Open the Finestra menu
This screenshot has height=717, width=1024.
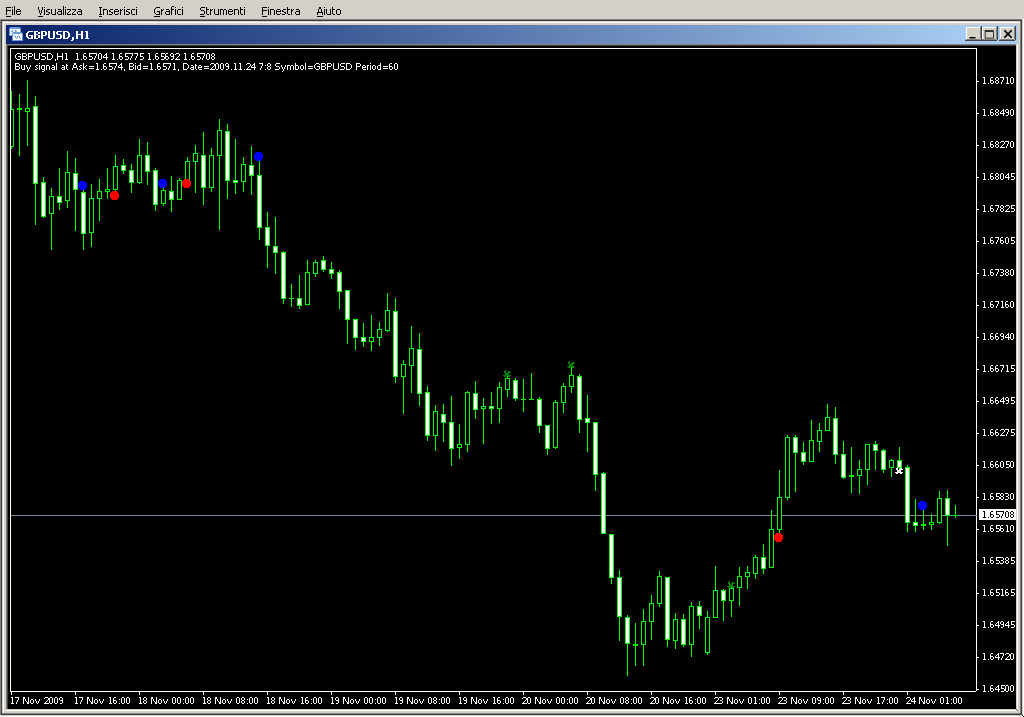pyautogui.click(x=280, y=11)
